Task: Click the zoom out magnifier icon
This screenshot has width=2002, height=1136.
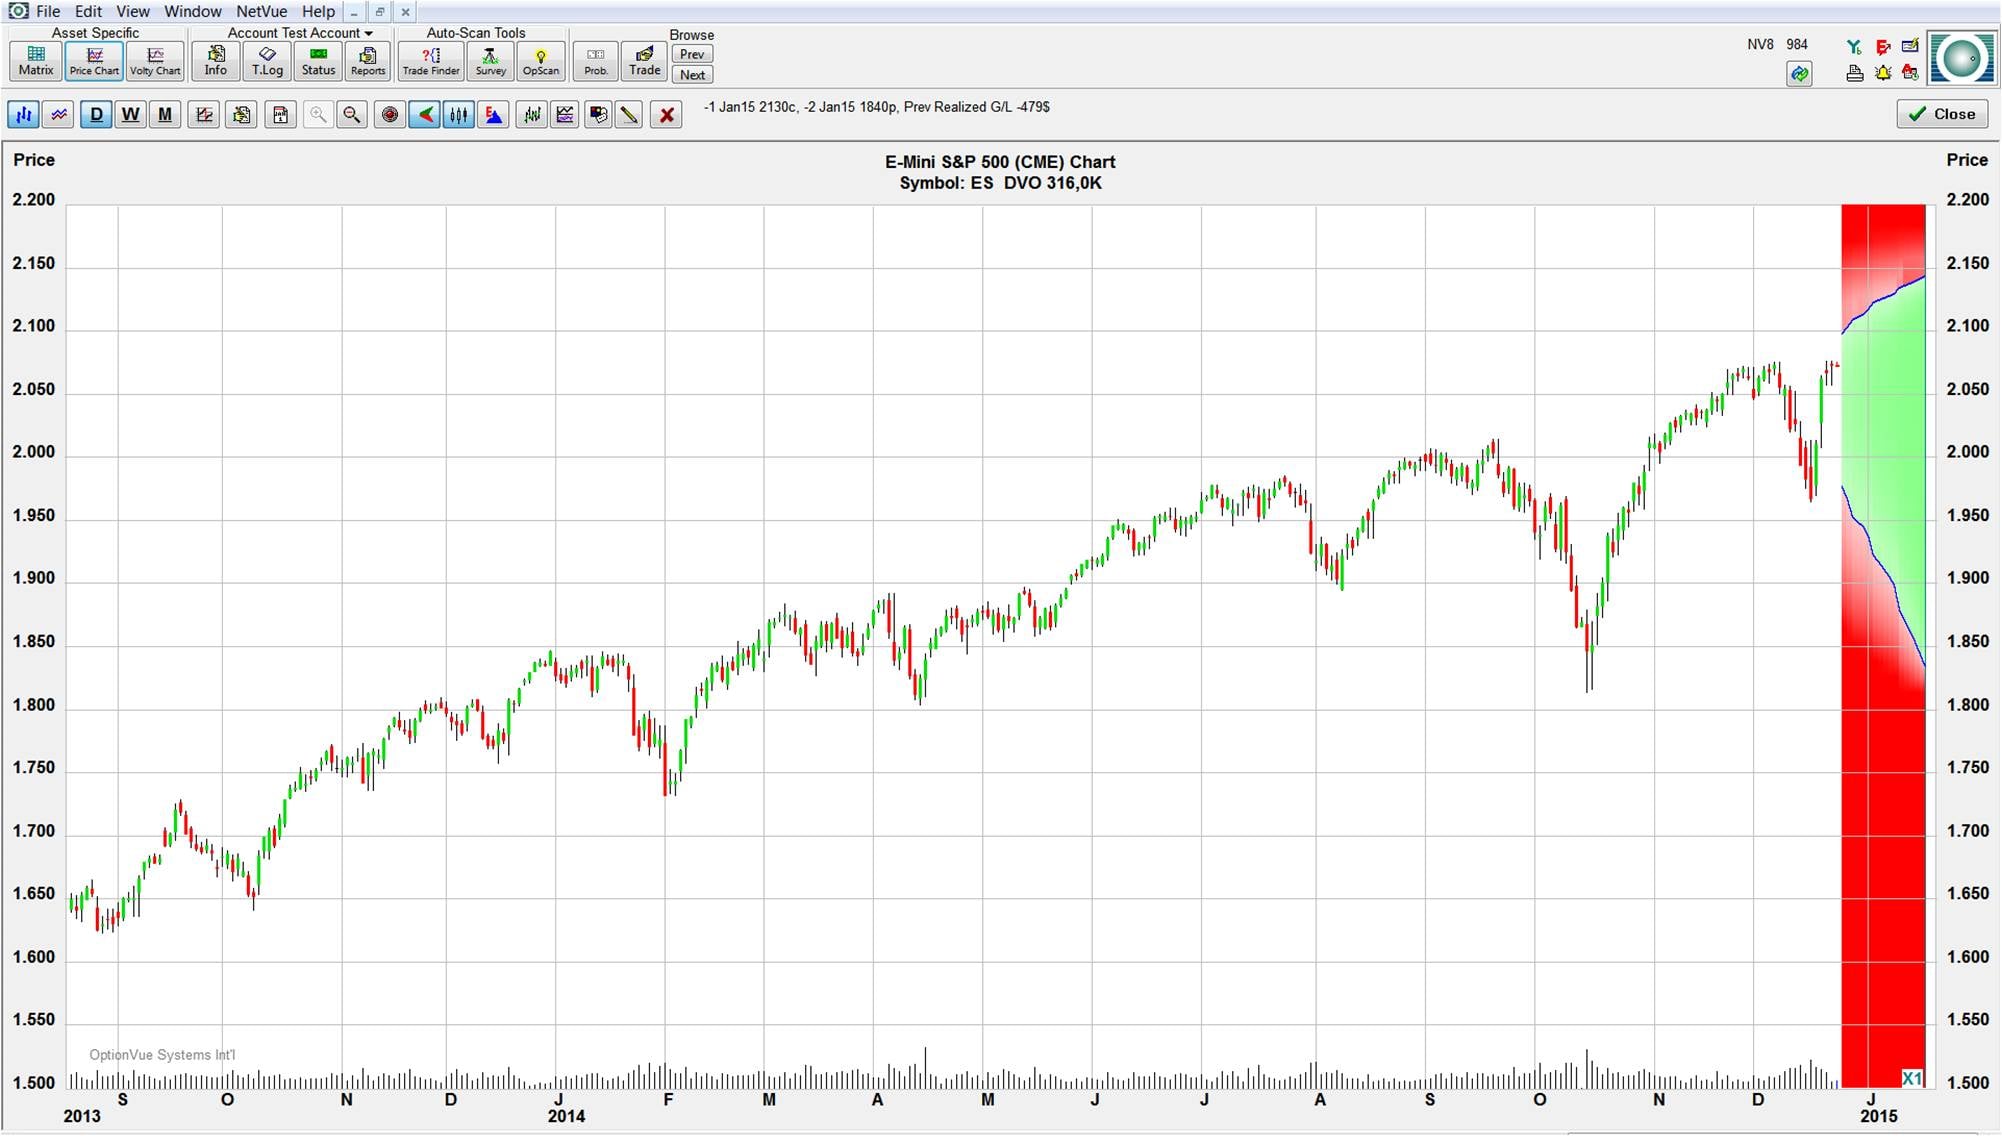Action: coord(352,115)
